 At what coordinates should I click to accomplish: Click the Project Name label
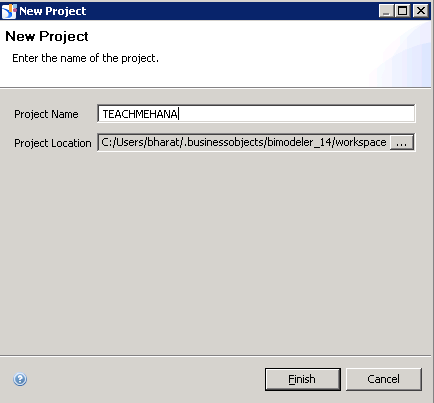click(46, 114)
